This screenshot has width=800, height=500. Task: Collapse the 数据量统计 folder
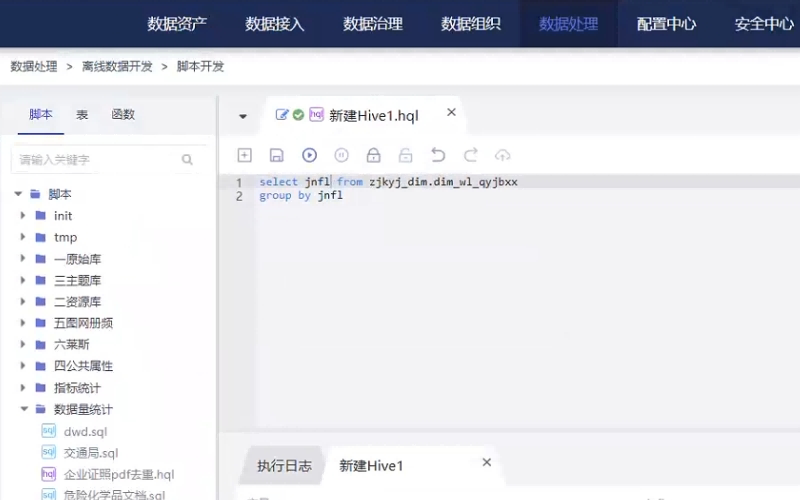pos(23,410)
